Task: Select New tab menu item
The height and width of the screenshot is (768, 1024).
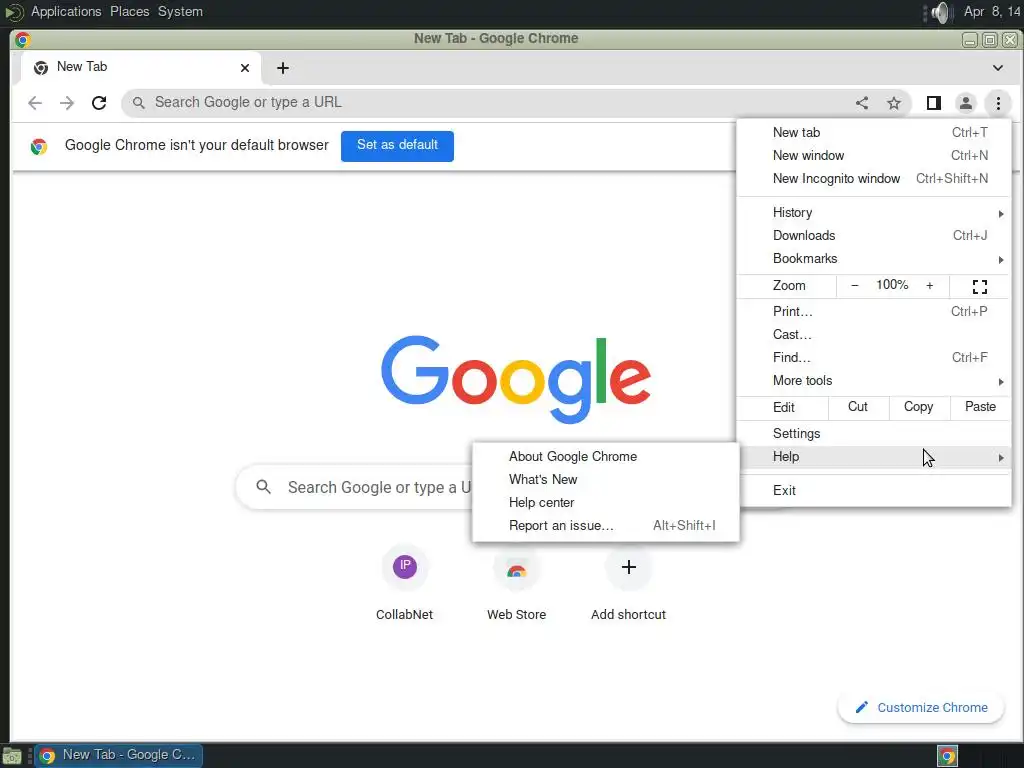Action: click(874, 133)
